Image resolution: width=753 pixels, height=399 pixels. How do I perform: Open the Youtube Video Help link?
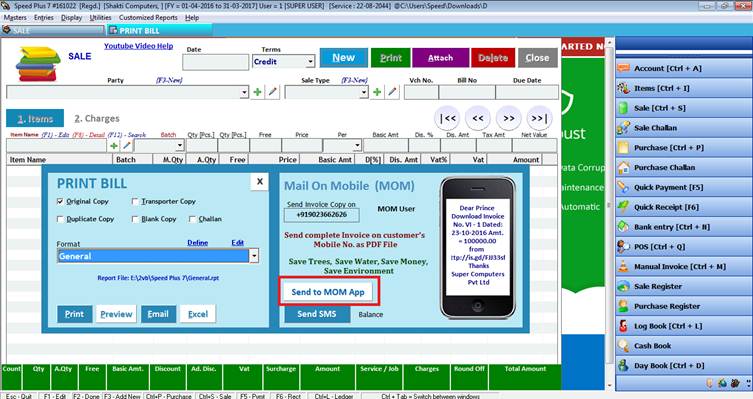tap(138, 46)
